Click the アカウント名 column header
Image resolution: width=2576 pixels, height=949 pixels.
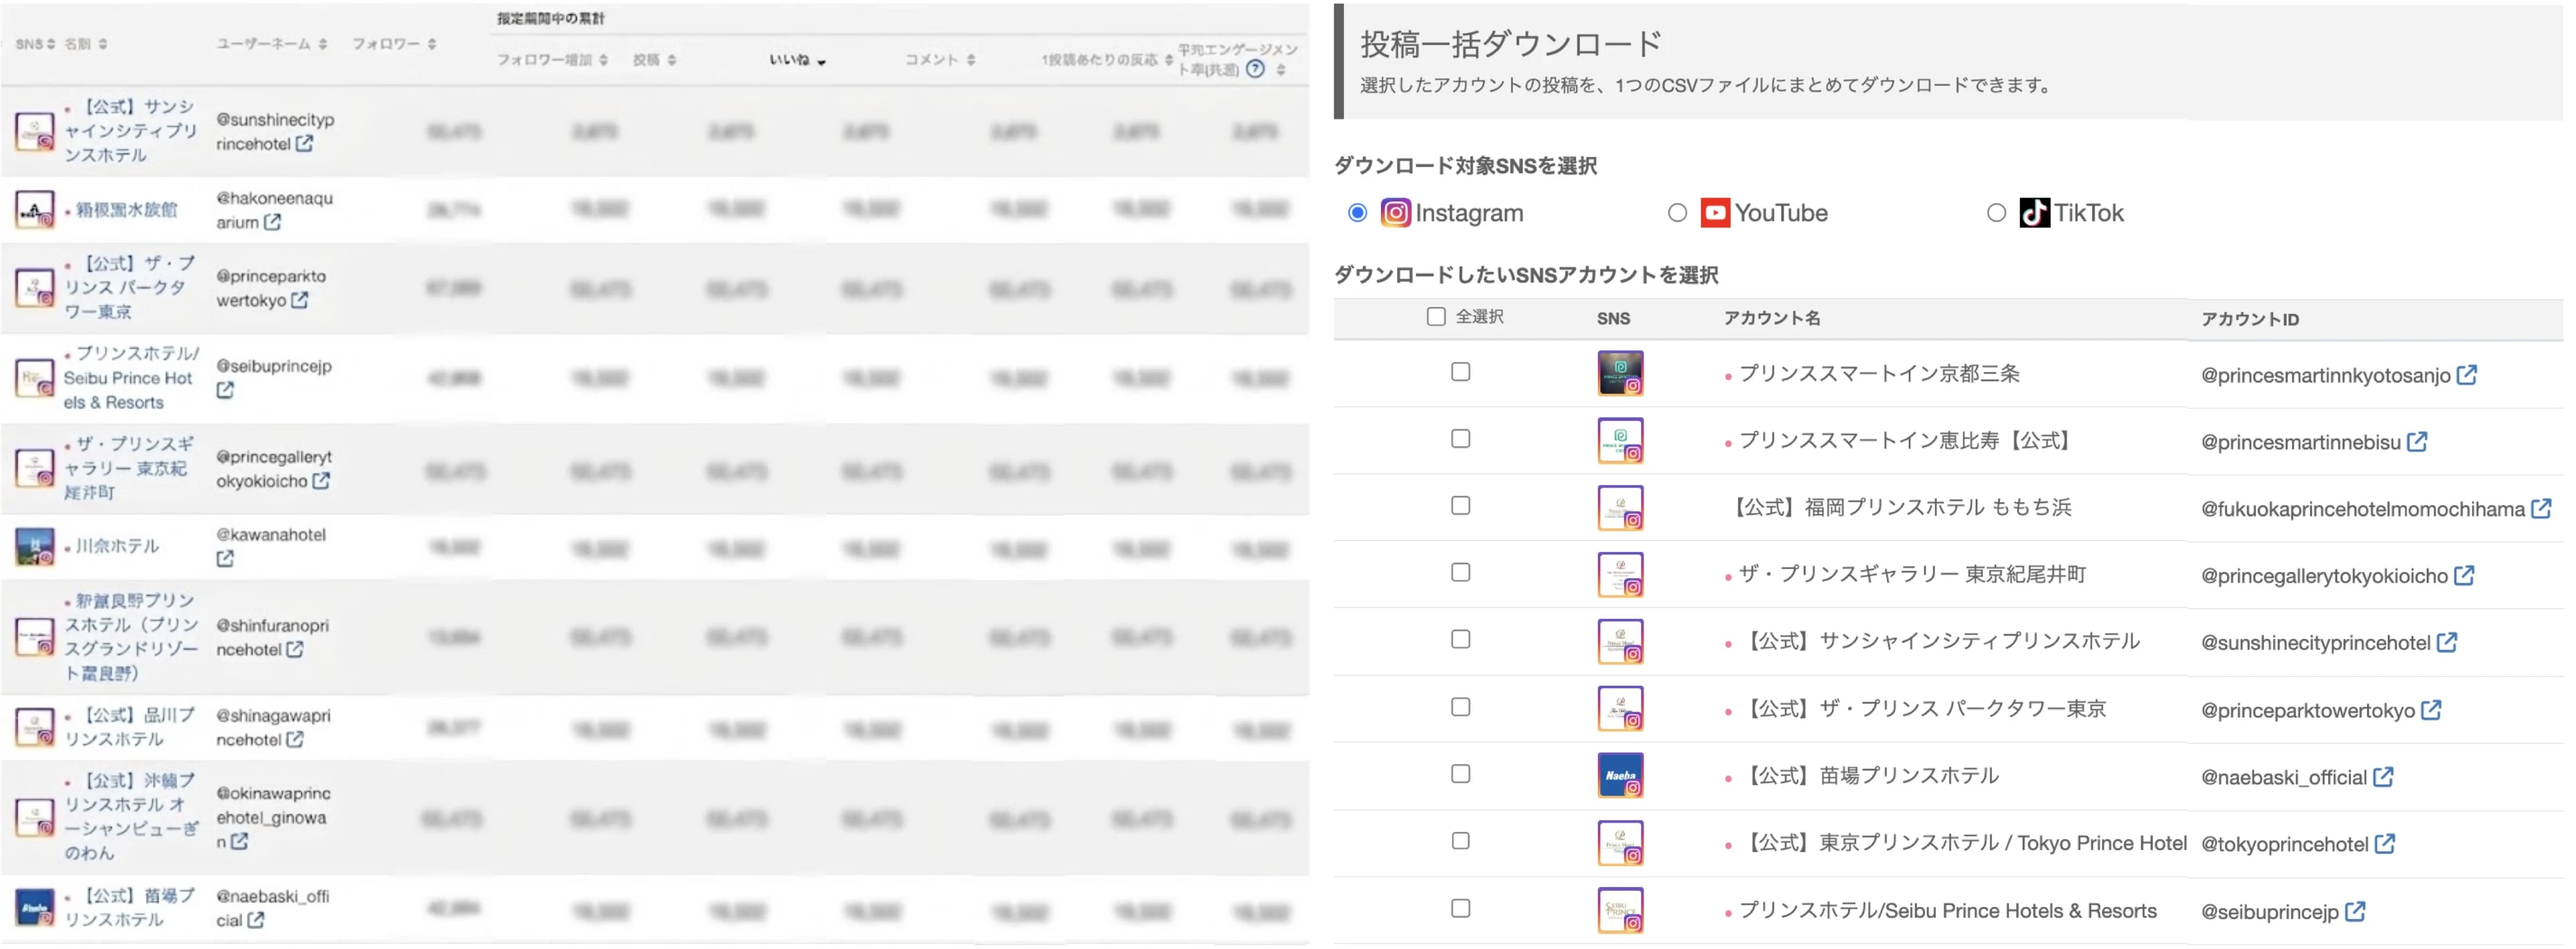pyautogui.click(x=1771, y=319)
